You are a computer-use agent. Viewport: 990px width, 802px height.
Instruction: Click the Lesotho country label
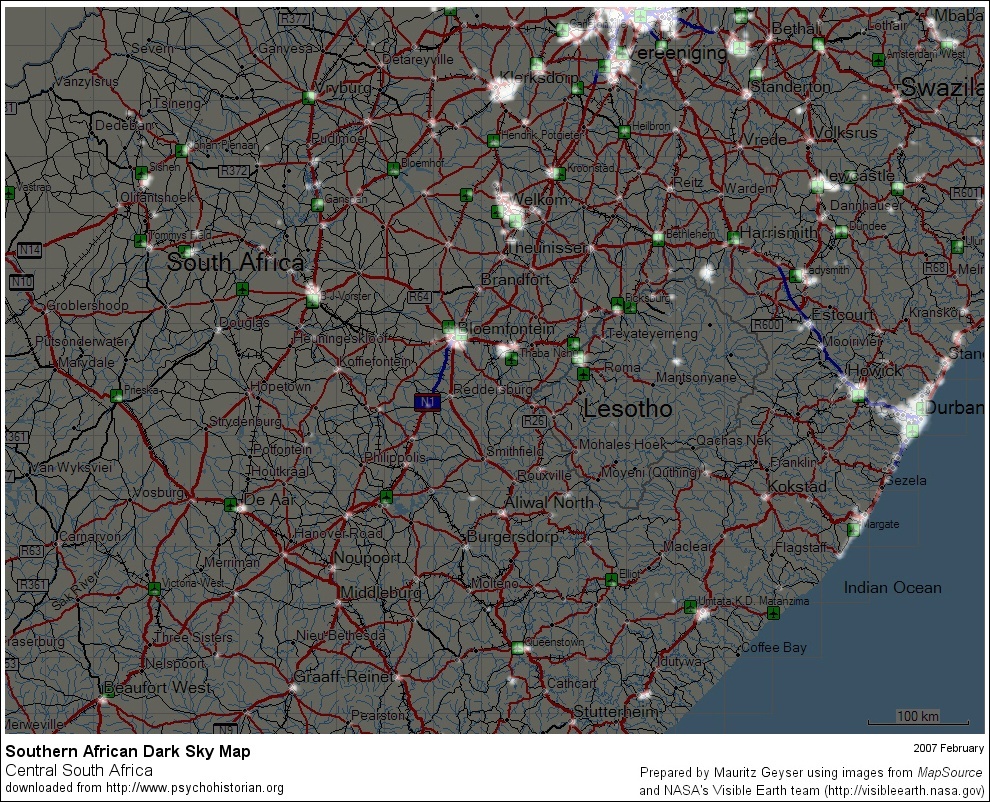[x=627, y=410]
